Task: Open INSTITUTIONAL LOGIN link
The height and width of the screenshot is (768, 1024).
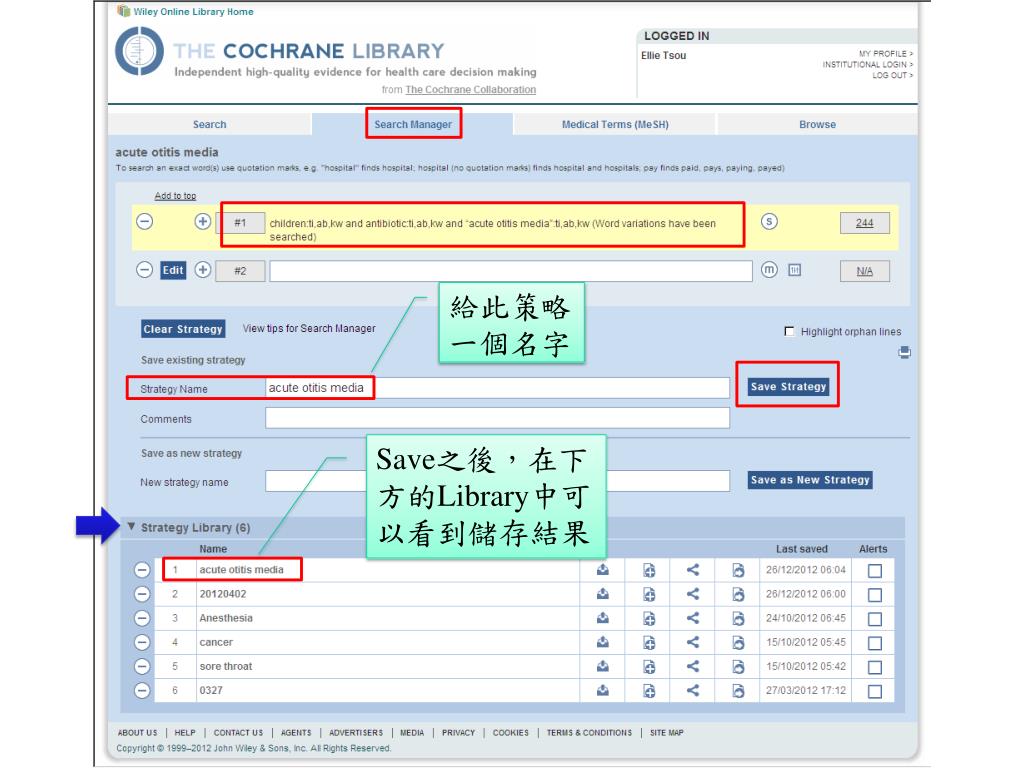Action: [868, 65]
